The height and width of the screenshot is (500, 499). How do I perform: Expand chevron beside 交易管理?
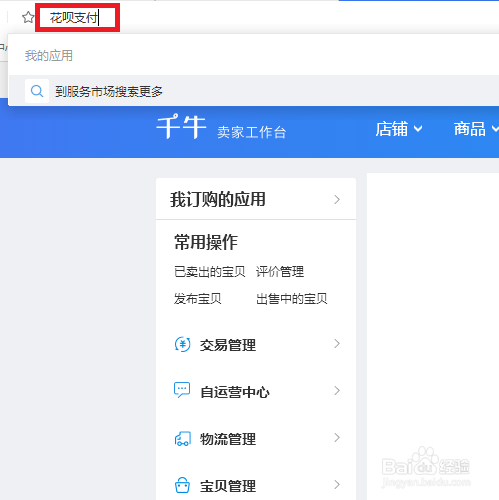coord(337,344)
